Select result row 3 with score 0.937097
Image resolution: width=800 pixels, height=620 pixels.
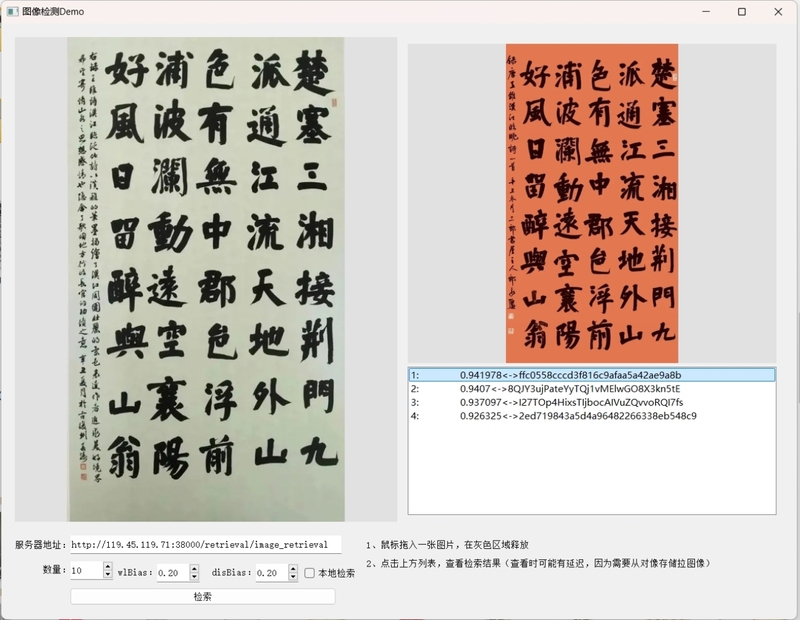click(x=592, y=402)
